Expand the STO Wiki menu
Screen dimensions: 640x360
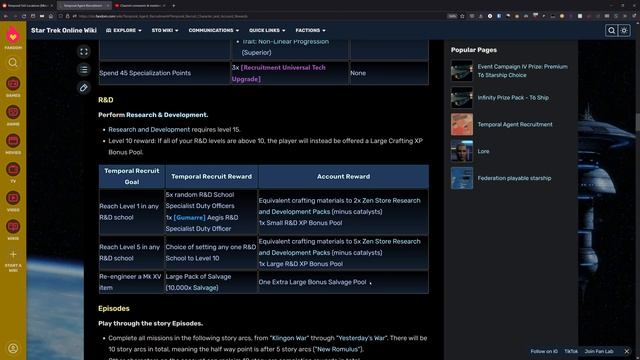(x=165, y=31)
